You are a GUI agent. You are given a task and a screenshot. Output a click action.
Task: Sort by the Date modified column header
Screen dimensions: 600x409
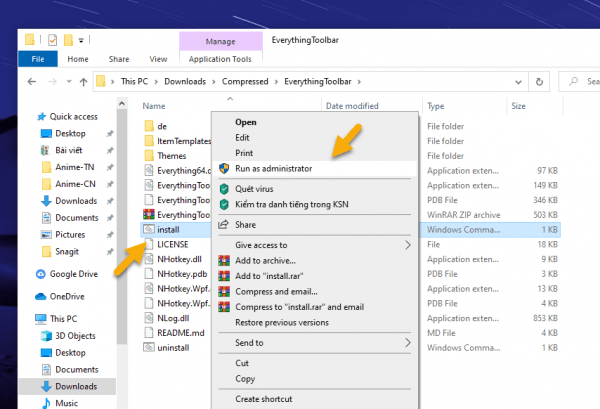[352, 106]
